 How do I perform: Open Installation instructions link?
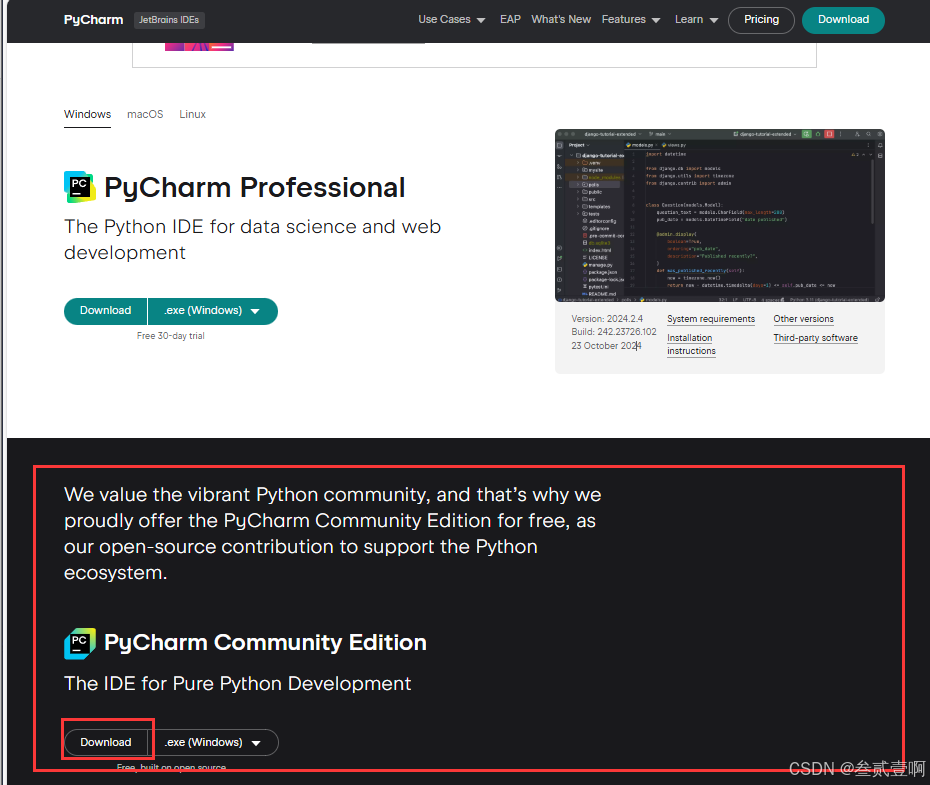coord(691,344)
